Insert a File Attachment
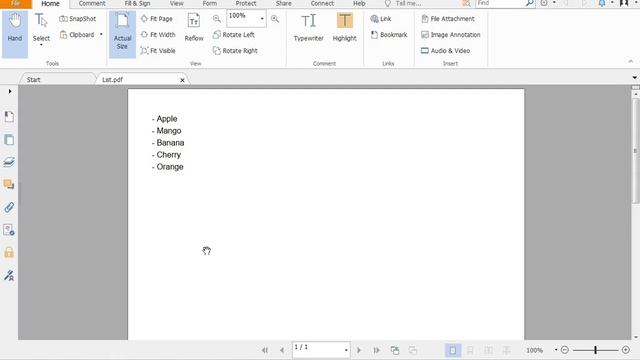 (x=448, y=19)
